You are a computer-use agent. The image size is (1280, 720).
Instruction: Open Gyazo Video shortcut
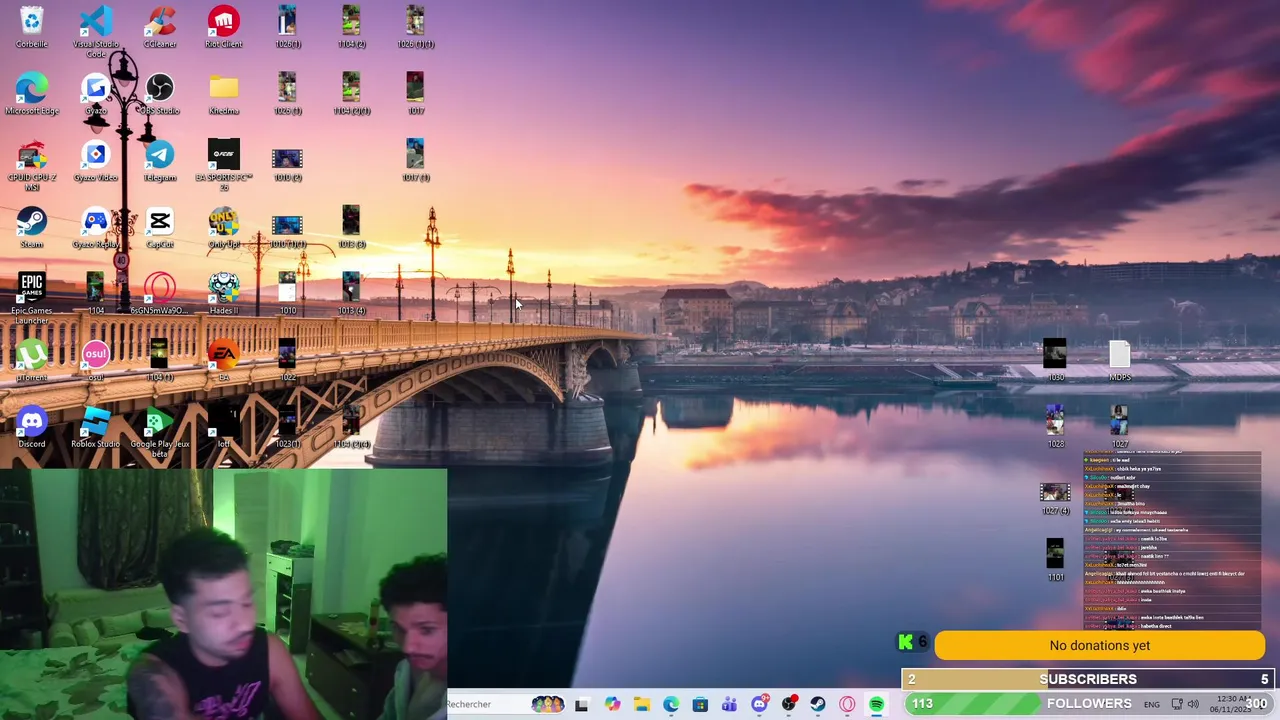tap(96, 161)
